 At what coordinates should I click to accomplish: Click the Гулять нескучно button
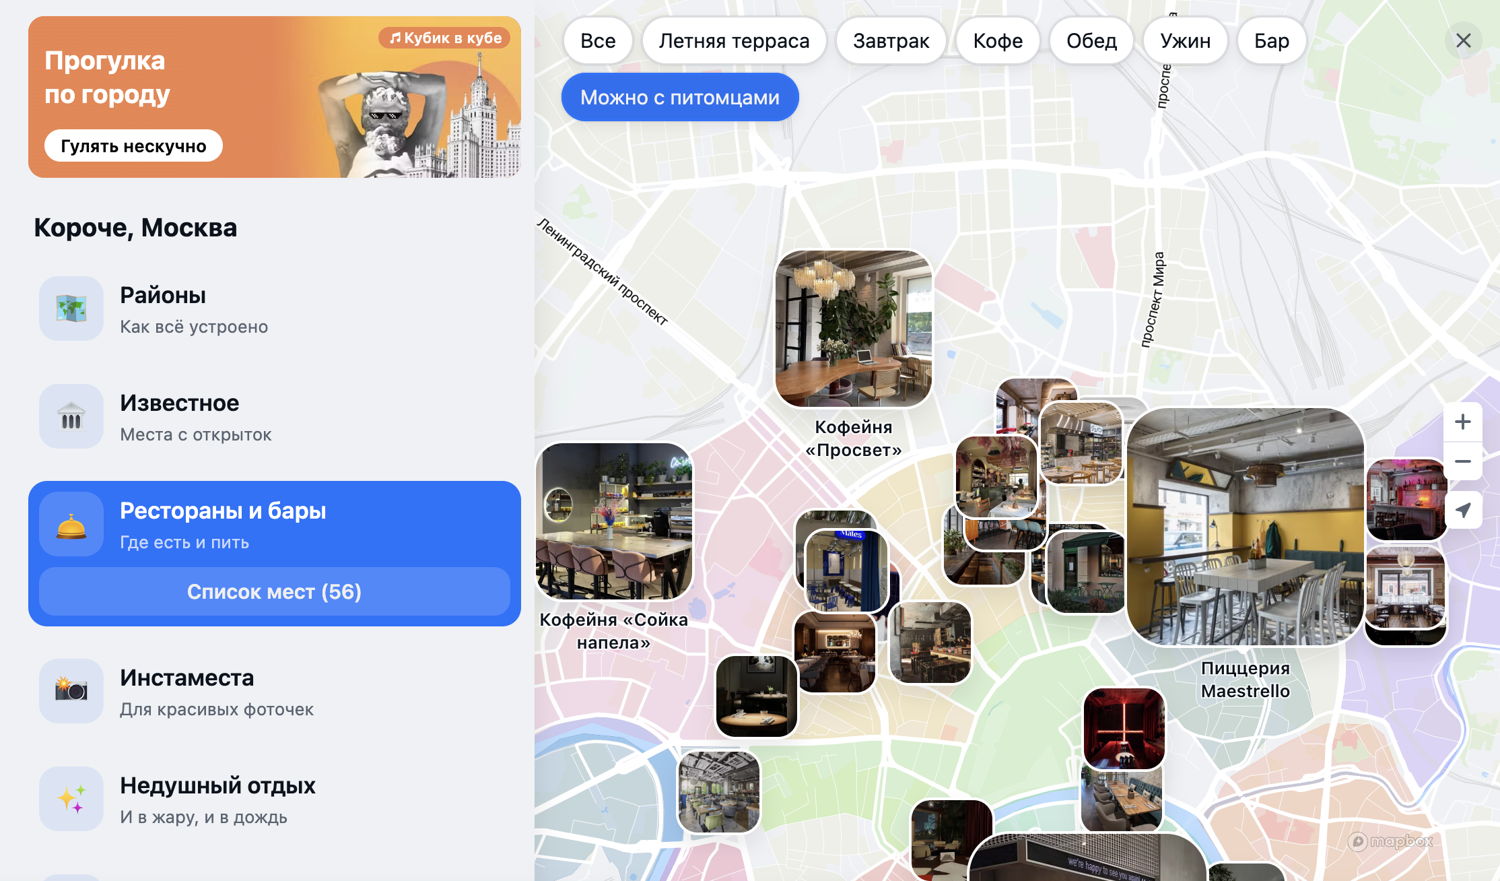pos(133,146)
